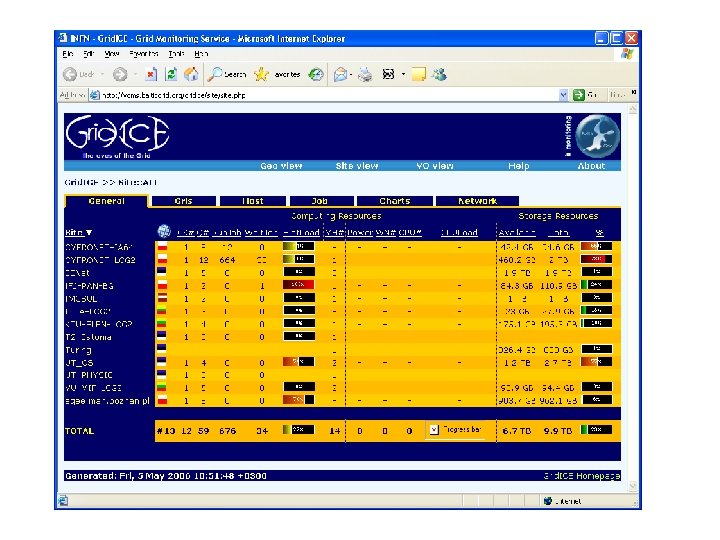Click the globe logo in banner
Viewport: 720px width, 540px height.
pos(597,136)
